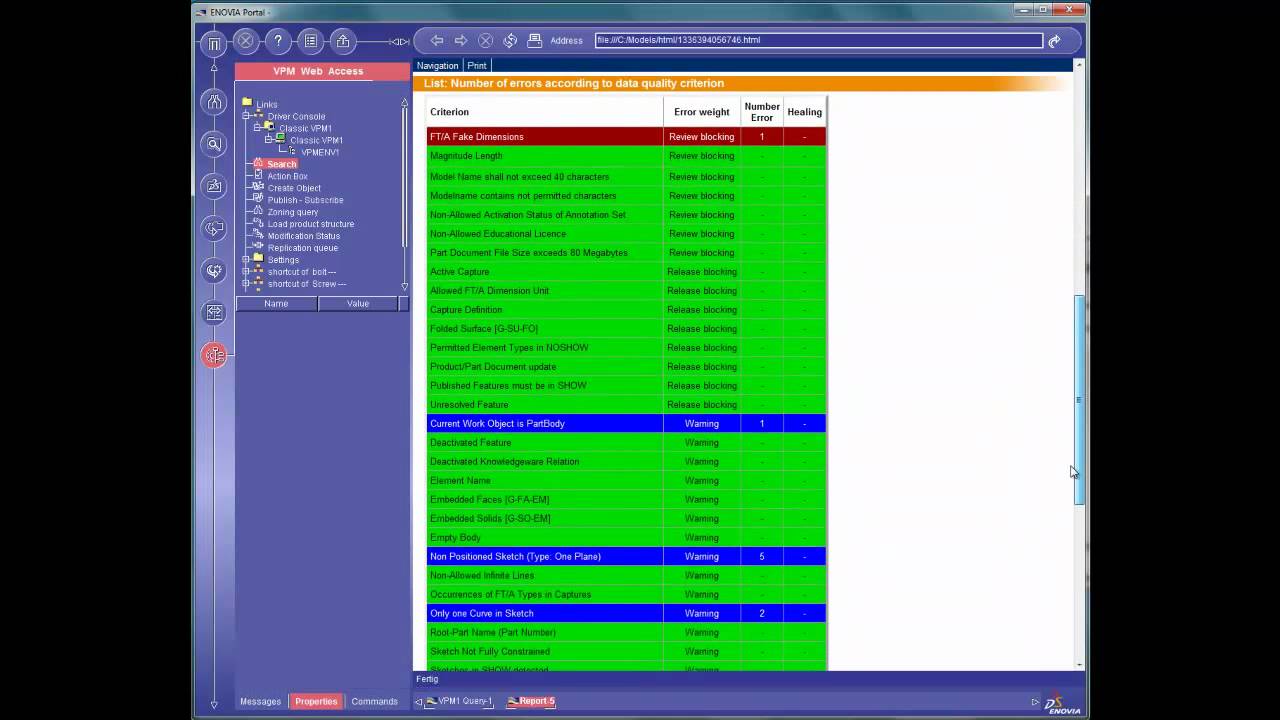Switch to Report 5 tab

tap(531, 701)
